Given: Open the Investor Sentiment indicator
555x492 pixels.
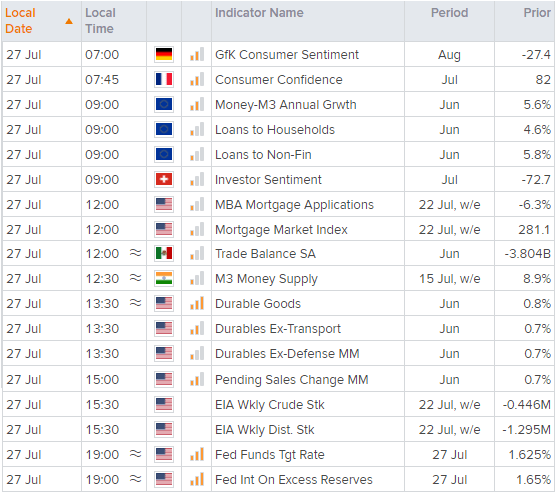Looking at the screenshot, I should [268, 180].
